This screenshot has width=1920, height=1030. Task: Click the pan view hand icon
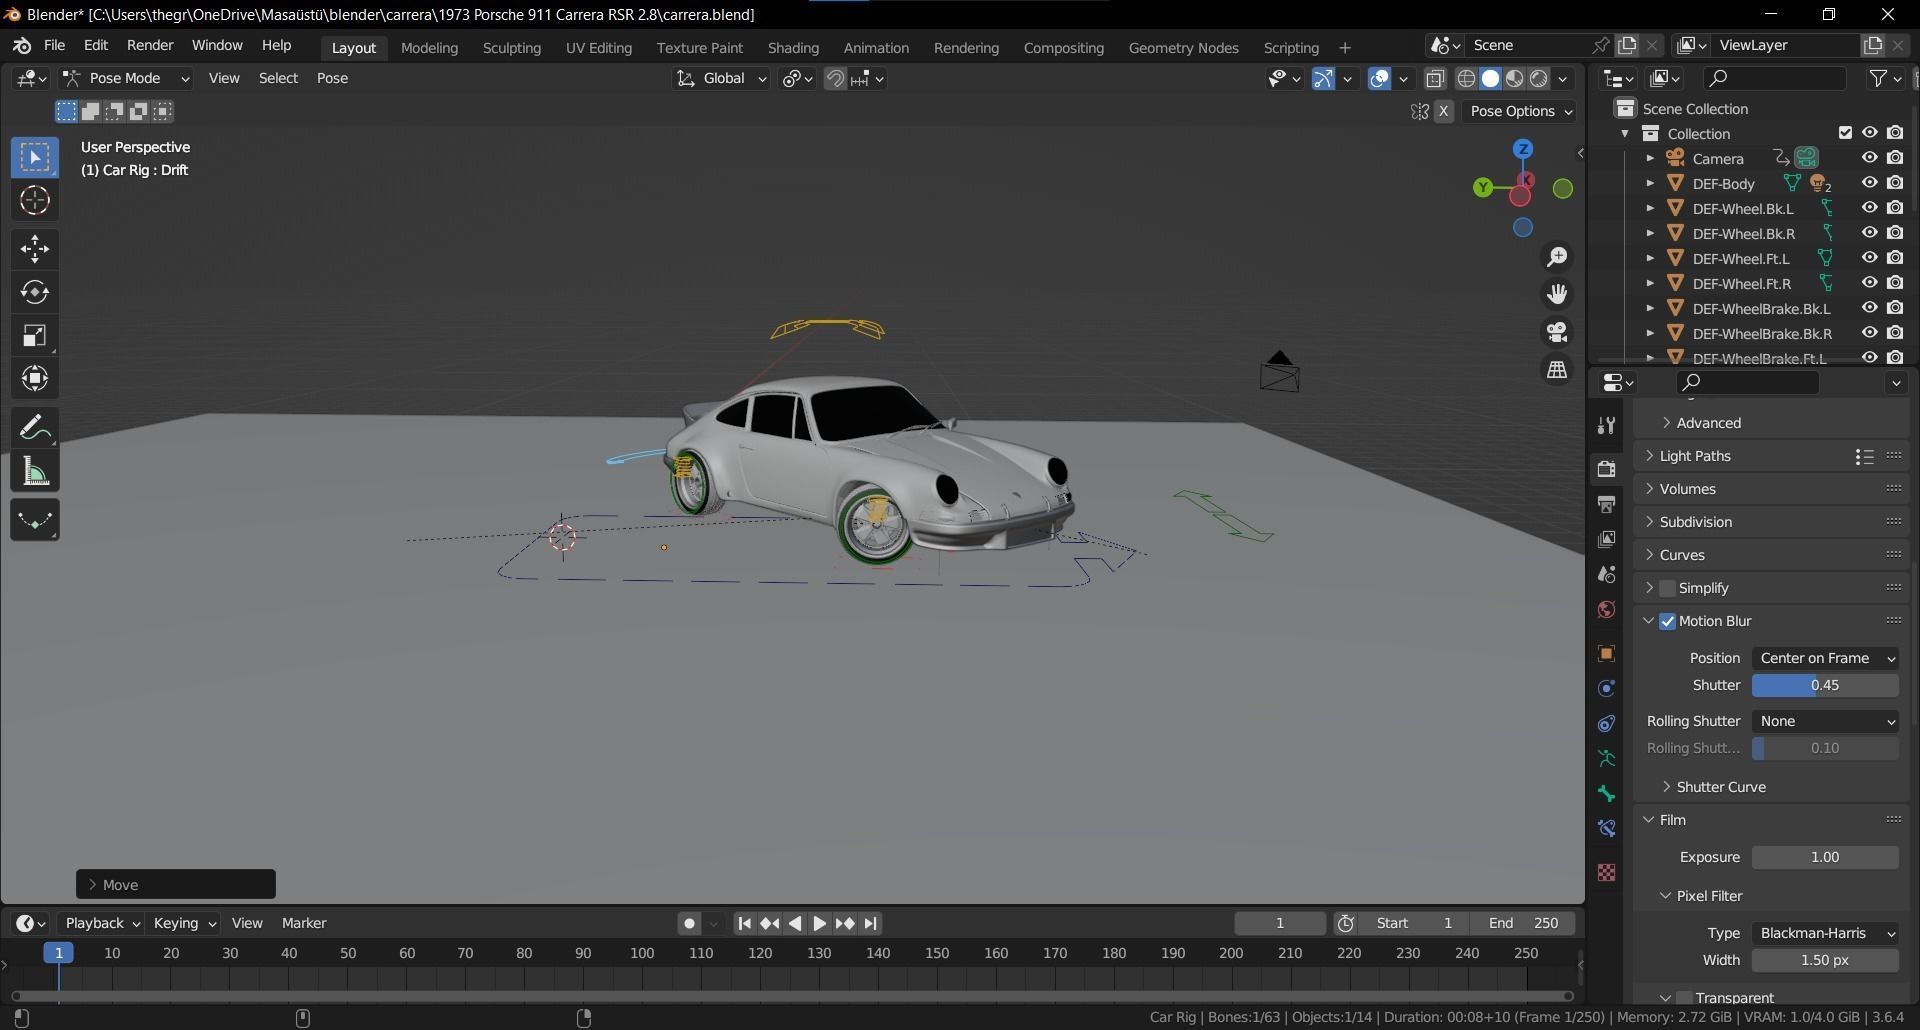pos(1557,294)
